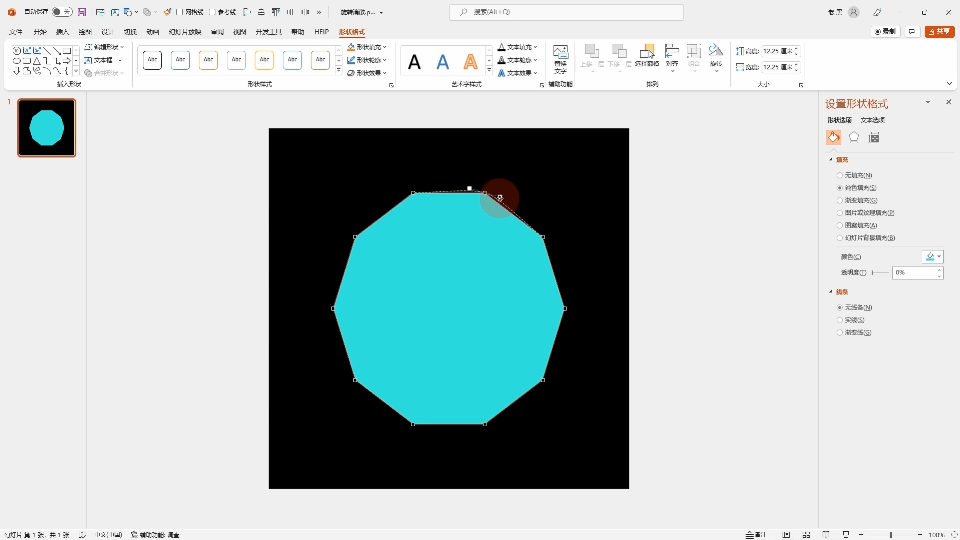Open the fill color picker dropdown
The width and height of the screenshot is (960, 540).
coord(932,257)
